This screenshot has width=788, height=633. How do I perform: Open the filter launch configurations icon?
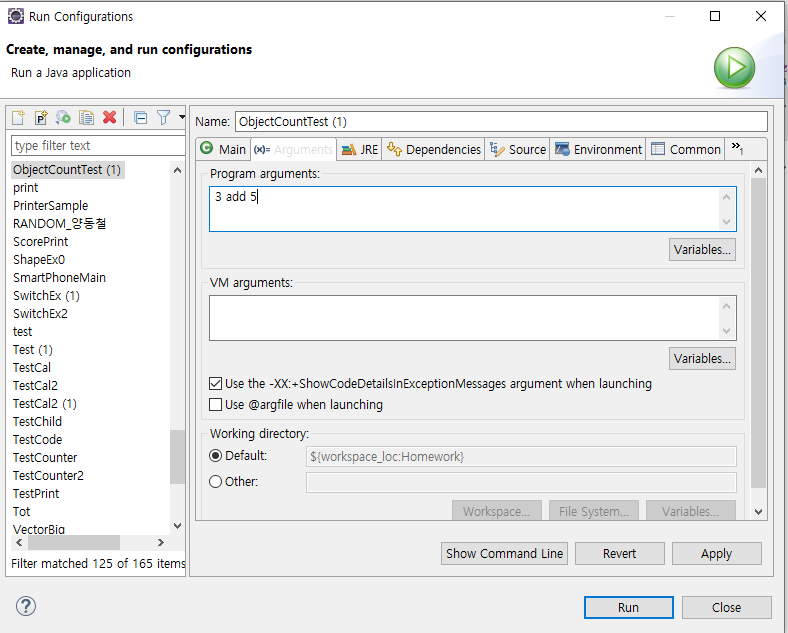coord(163,118)
